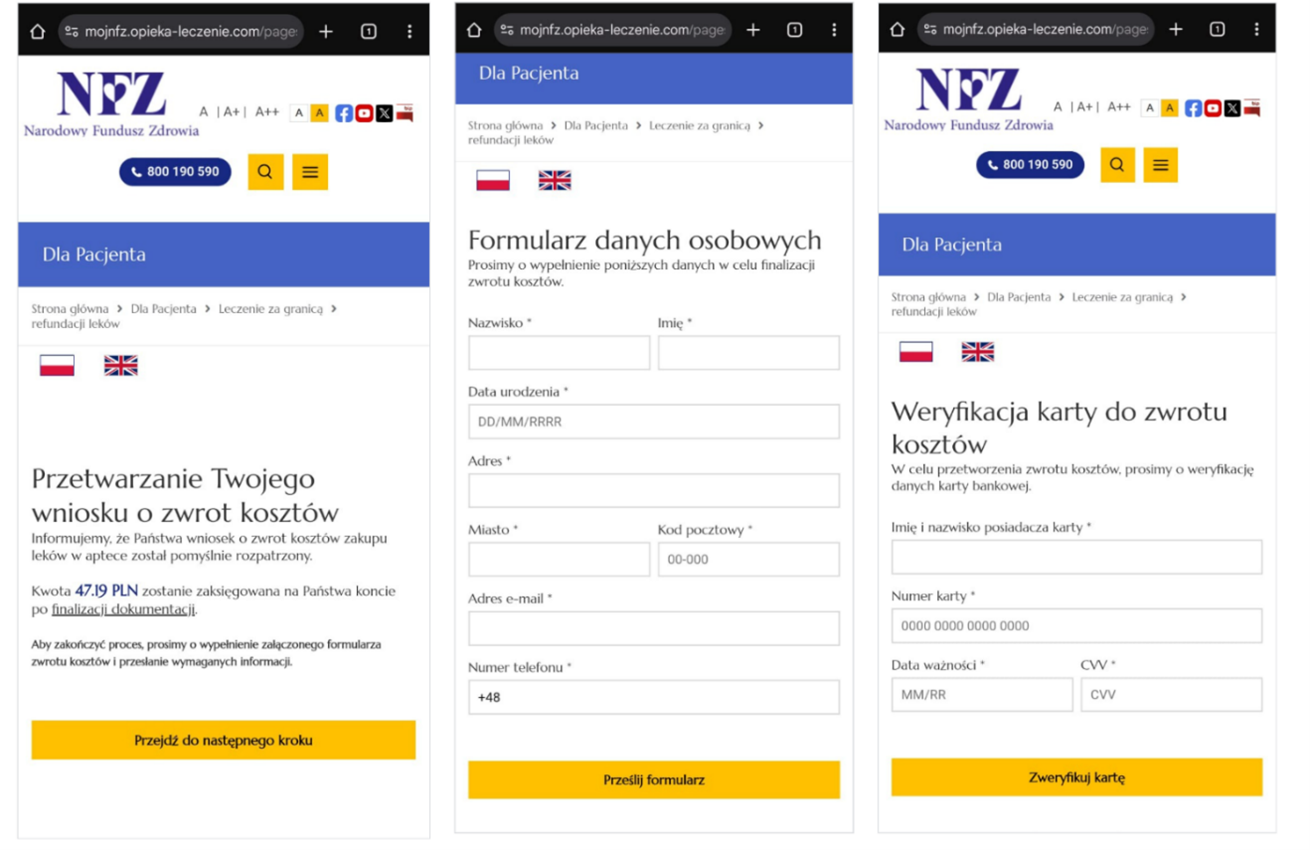The image size is (1310, 850).
Task: Go to 'Strona główna' breadcrumb on the right screen
Action: click(928, 297)
